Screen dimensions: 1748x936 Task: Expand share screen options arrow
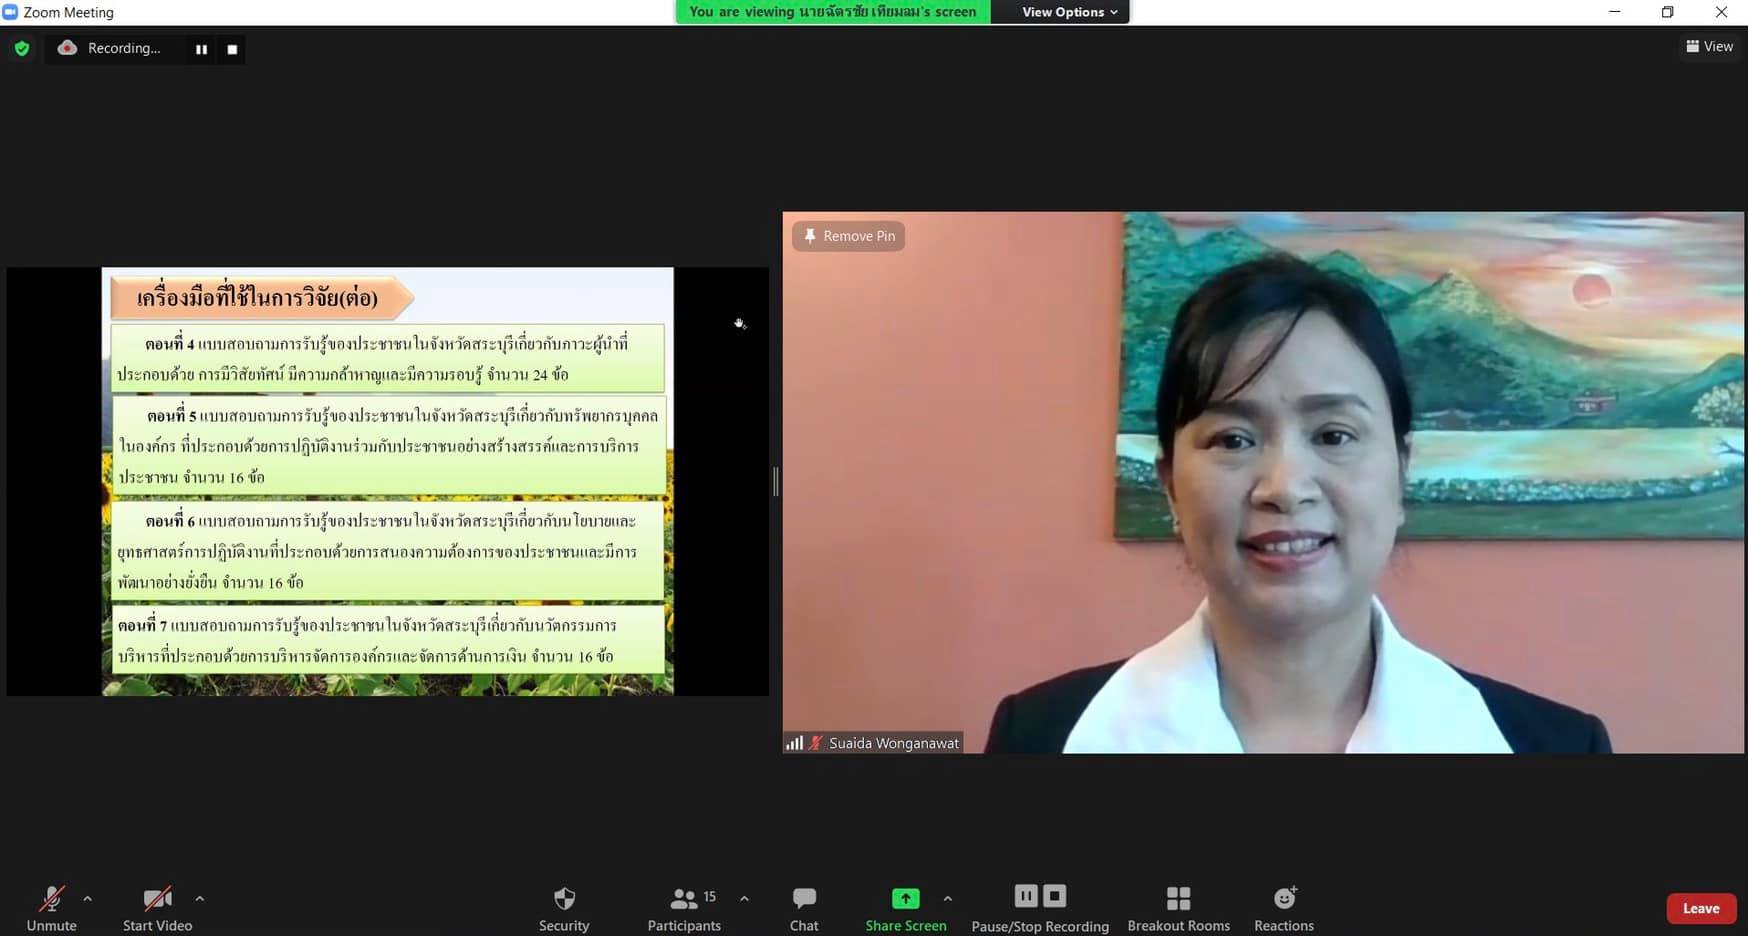click(948, 899)
